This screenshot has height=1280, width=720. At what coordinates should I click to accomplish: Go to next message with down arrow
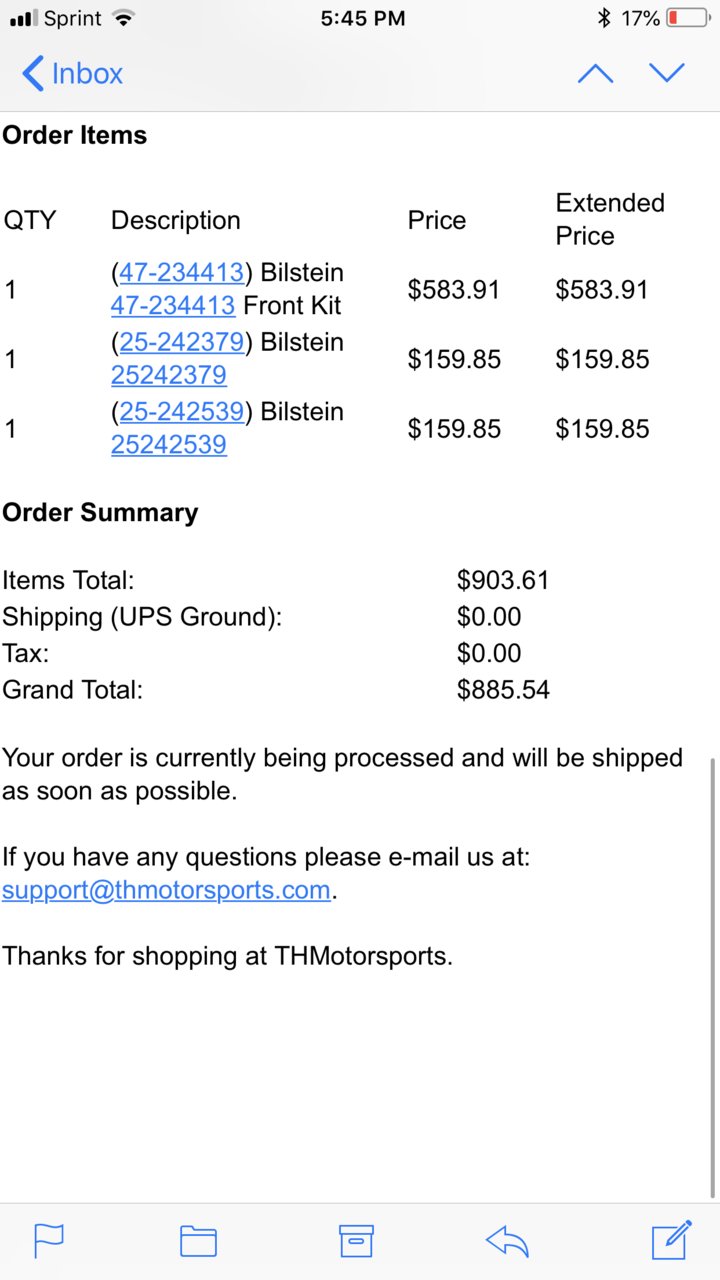[x=667, y=73]
